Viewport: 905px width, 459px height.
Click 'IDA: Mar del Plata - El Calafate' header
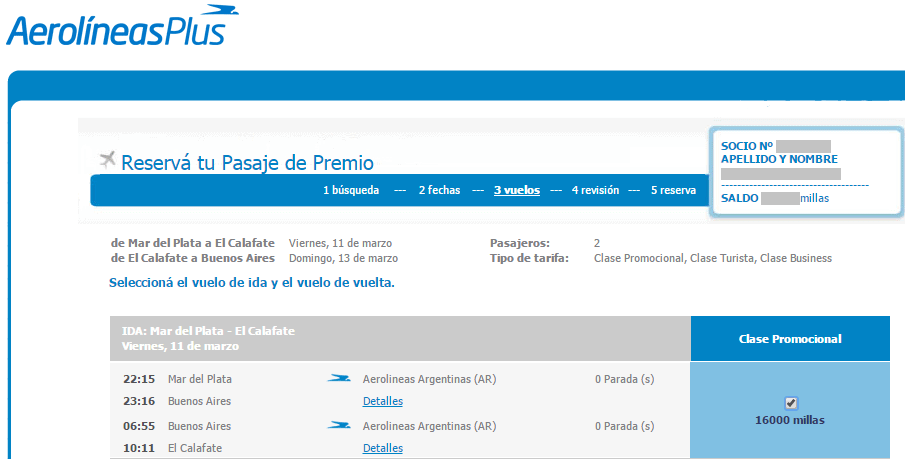coord(208,331)
